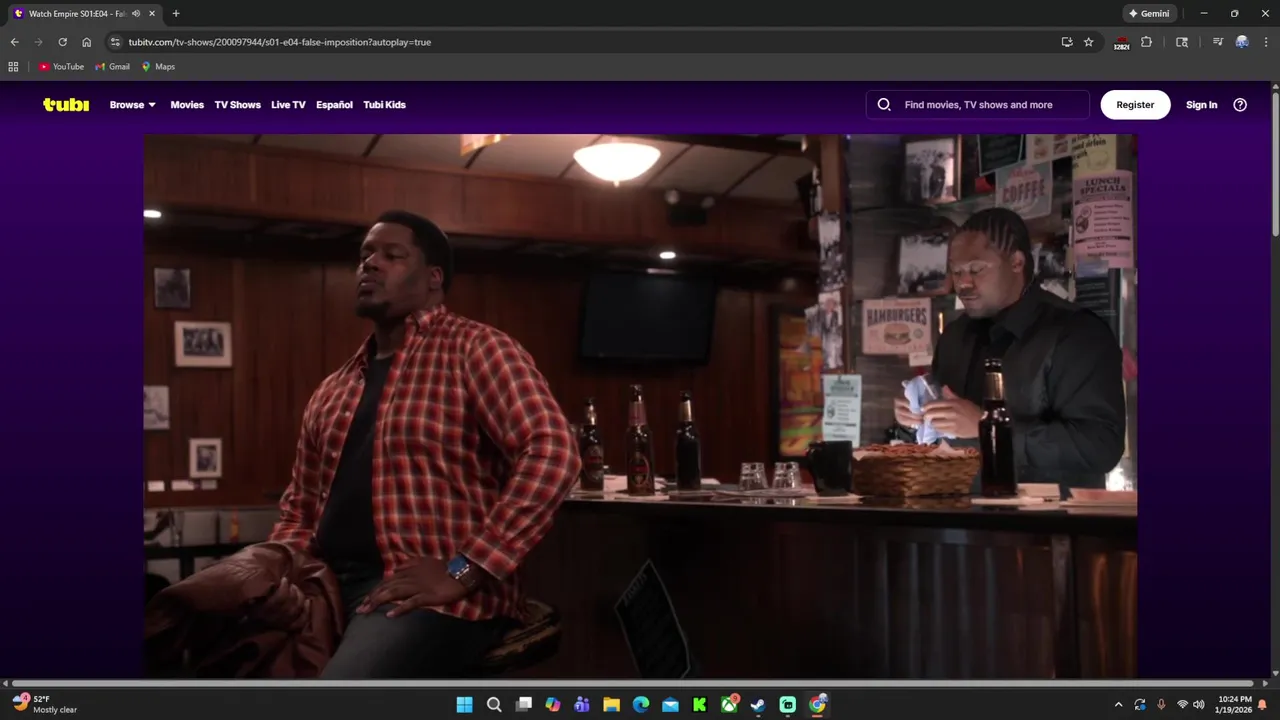Open the clock showing 10:24 PM
This screenshot has width=1280, height=720.
[x=1234, y=704]
